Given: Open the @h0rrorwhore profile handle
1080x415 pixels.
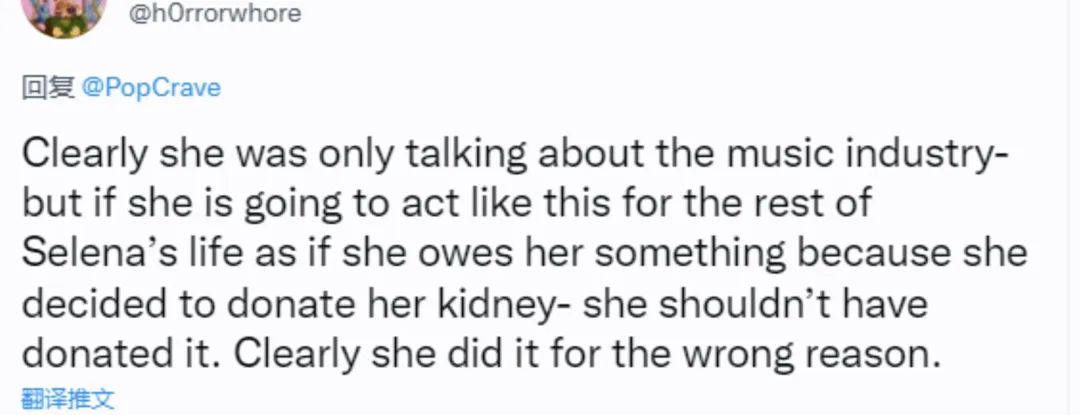Looking at the screenshot, I should (215, 14).
